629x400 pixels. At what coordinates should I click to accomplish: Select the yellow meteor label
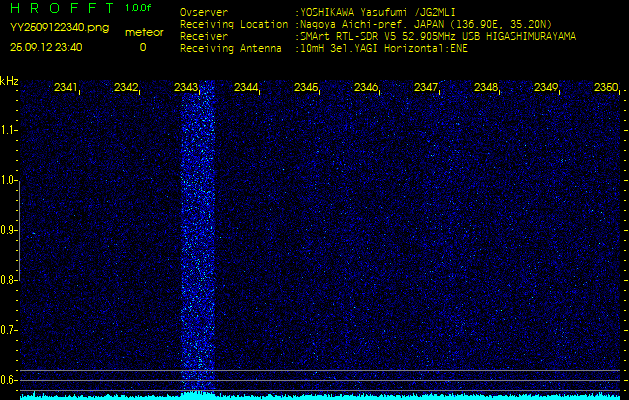click(144, 32)
